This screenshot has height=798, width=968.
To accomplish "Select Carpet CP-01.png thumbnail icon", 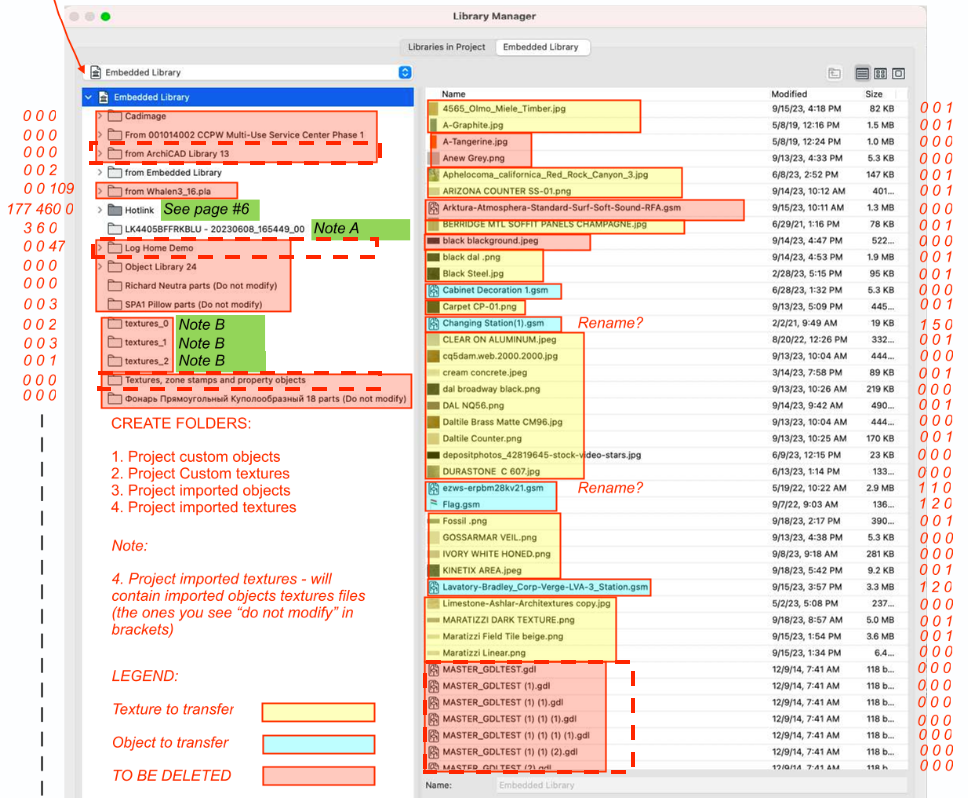I will pyautogui.click(x=433, y=307).
